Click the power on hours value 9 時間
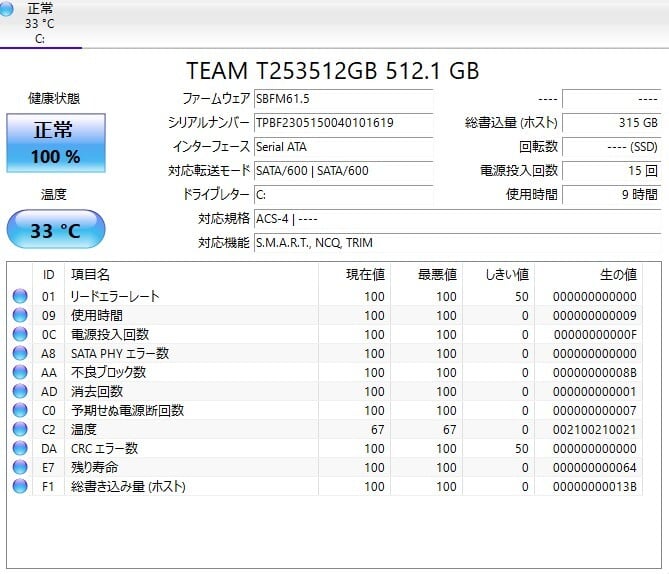 612,195
